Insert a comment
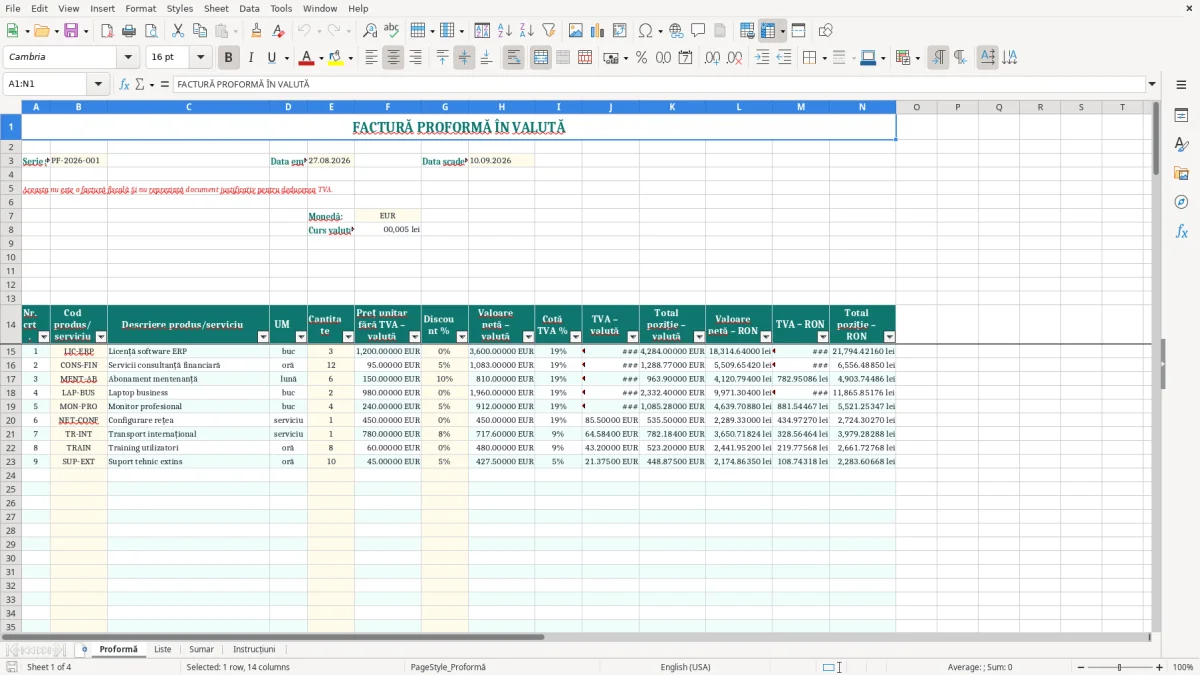Image resolution: width=1200 pixels, height=675 pixels. click(x=698, y=31)
